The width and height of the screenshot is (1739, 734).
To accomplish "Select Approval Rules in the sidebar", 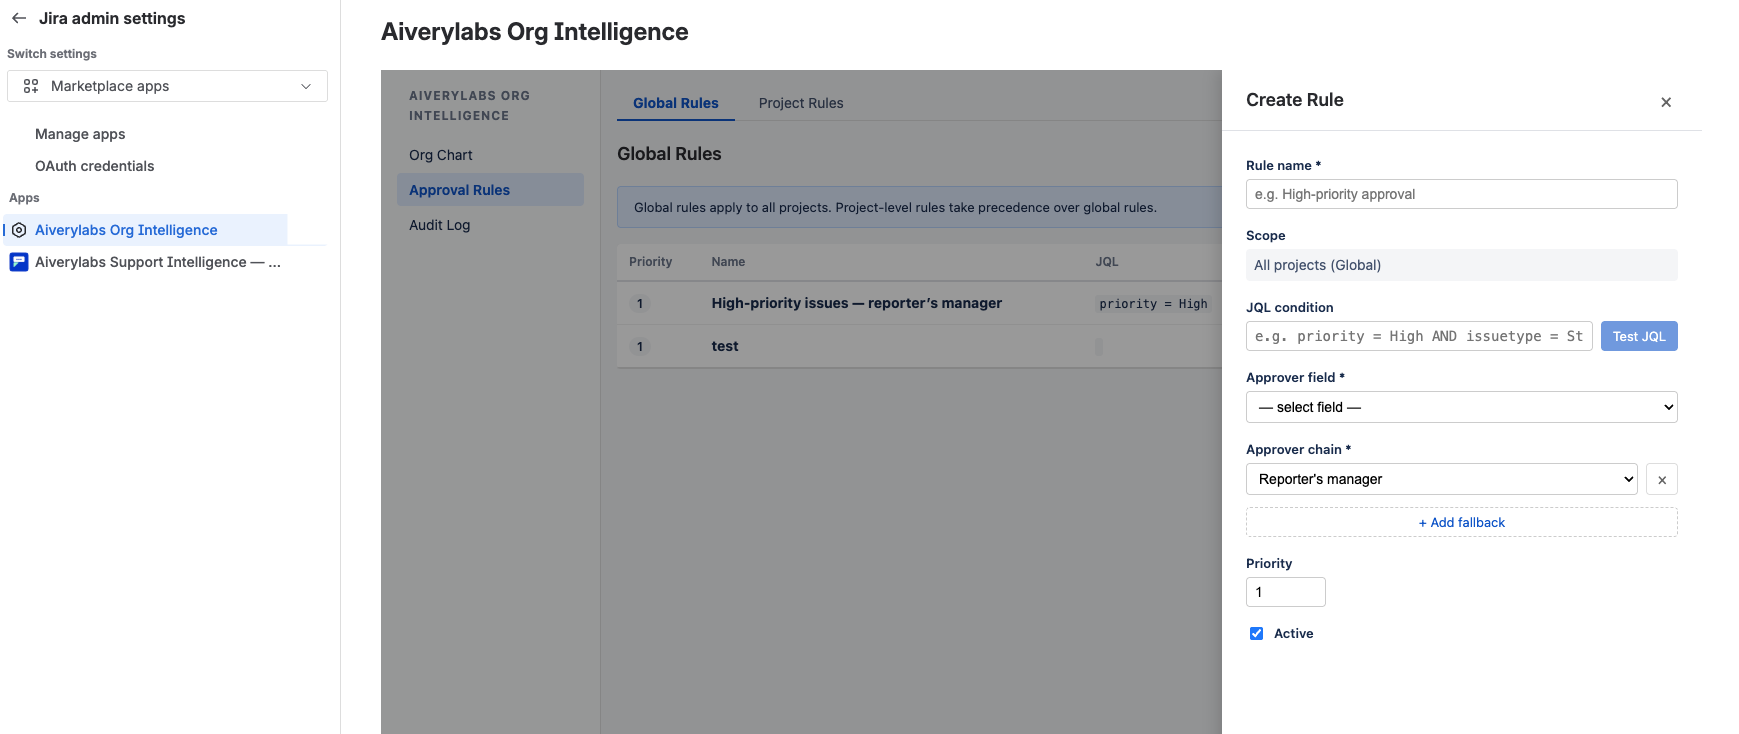I will 490,190.
